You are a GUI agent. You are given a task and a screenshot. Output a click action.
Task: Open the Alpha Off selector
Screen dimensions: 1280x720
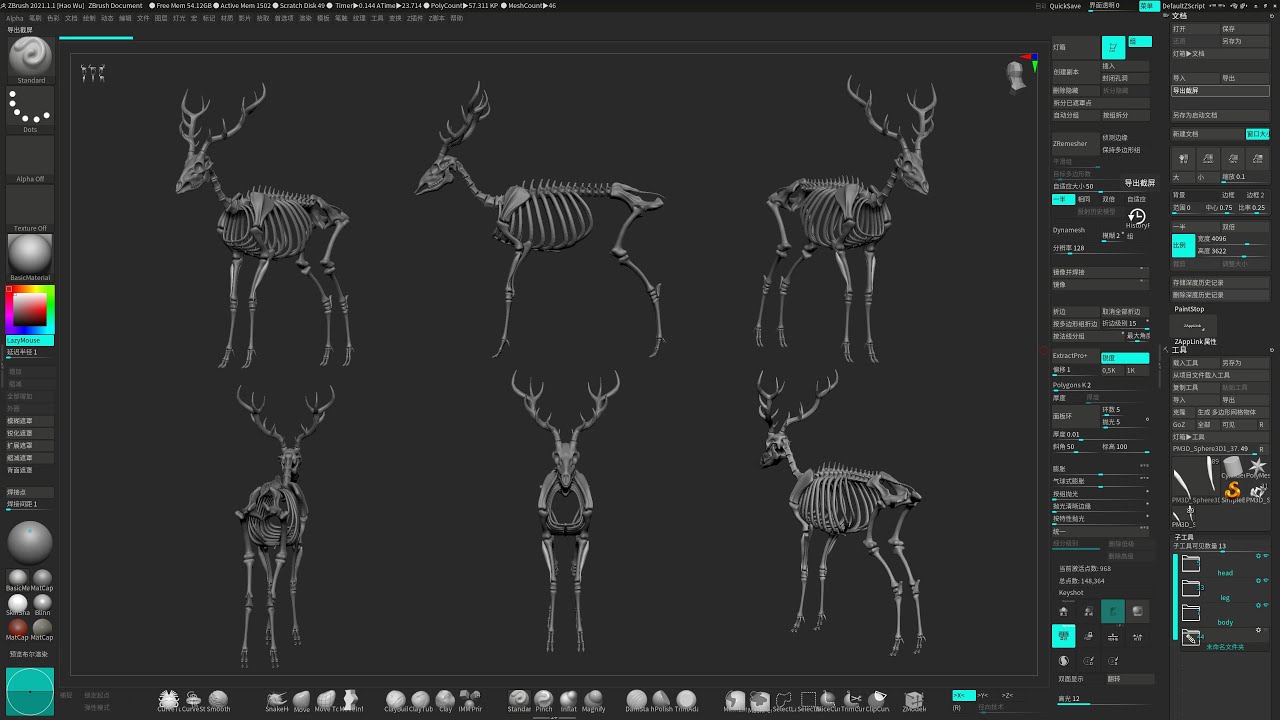click(x=30, y=160)
